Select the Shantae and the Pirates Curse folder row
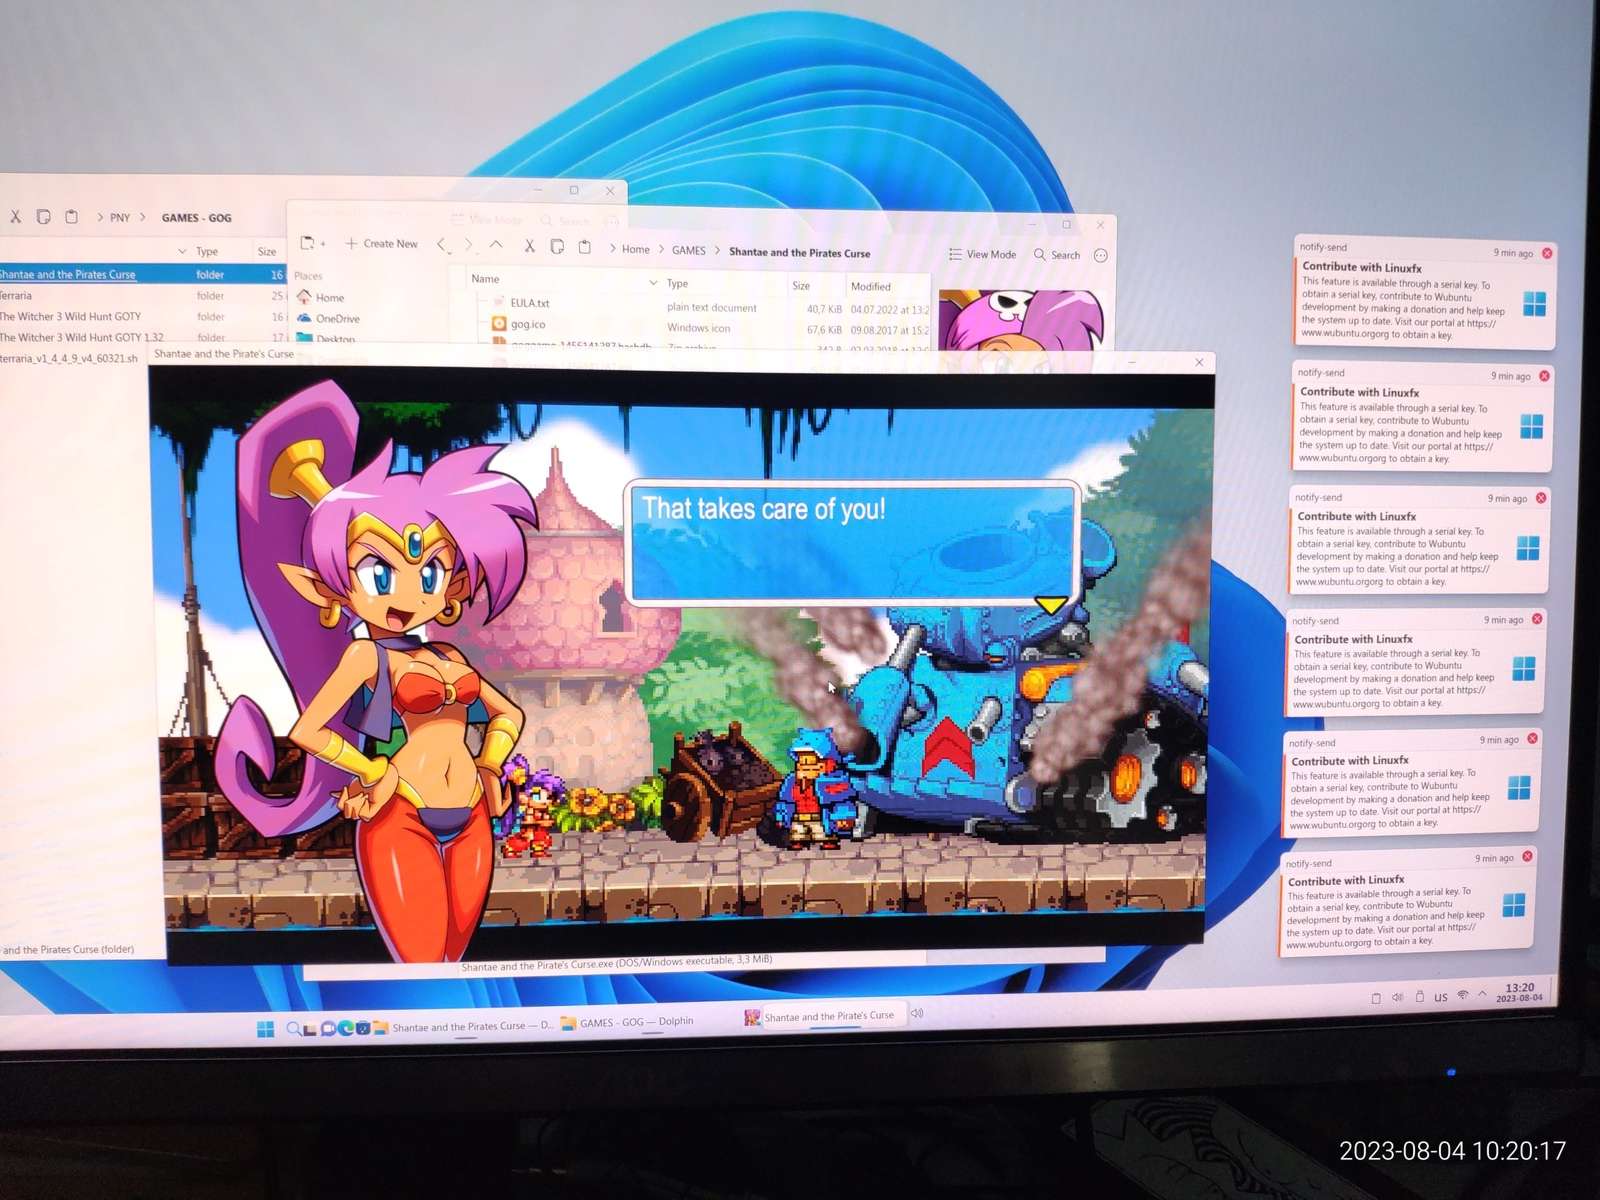1600x1200 pixels. point(143,274)
